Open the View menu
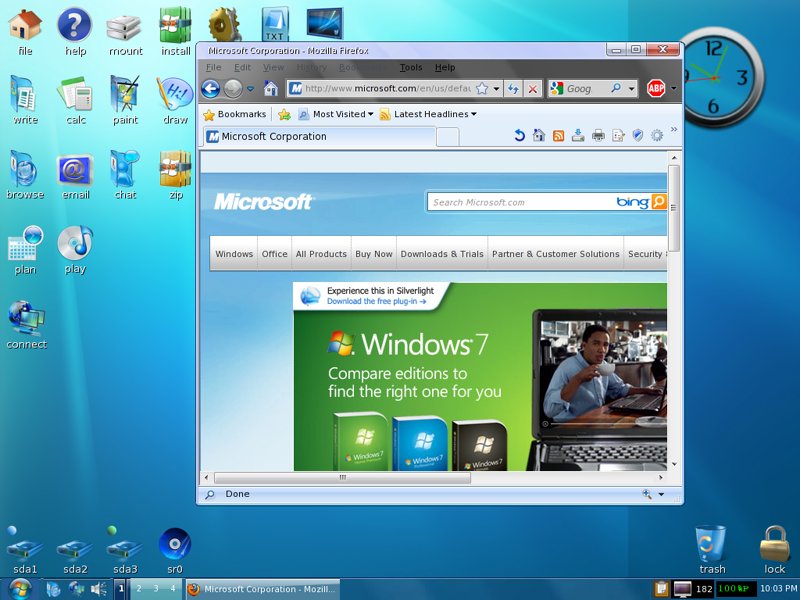The image size is (800, 600). (x=273, y=67)
